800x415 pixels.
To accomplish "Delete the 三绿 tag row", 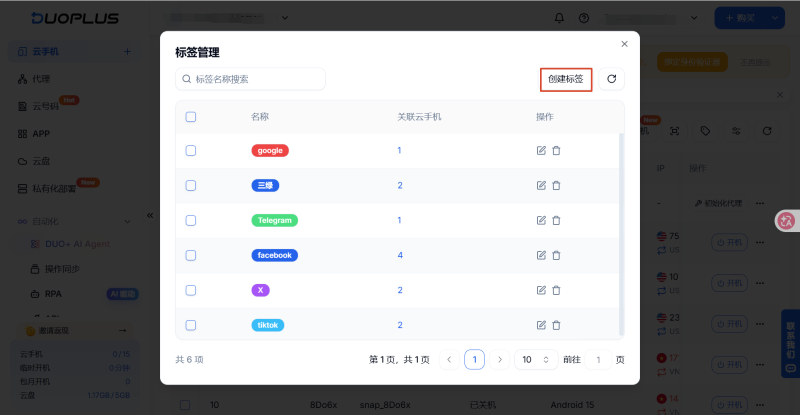I will click(x=557, y=185).
